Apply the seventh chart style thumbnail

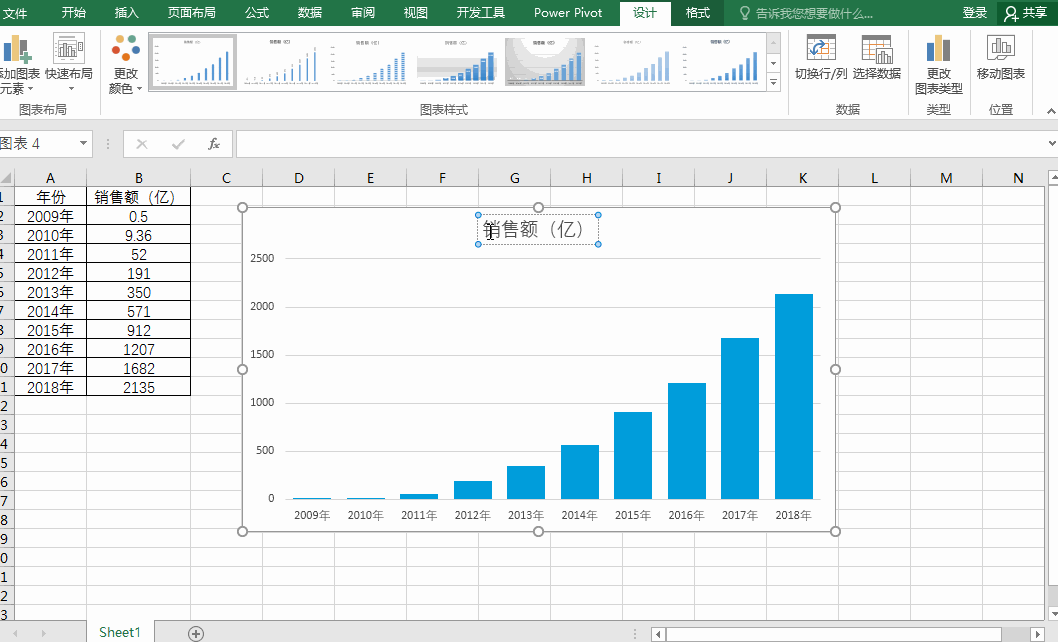point(721,62)
